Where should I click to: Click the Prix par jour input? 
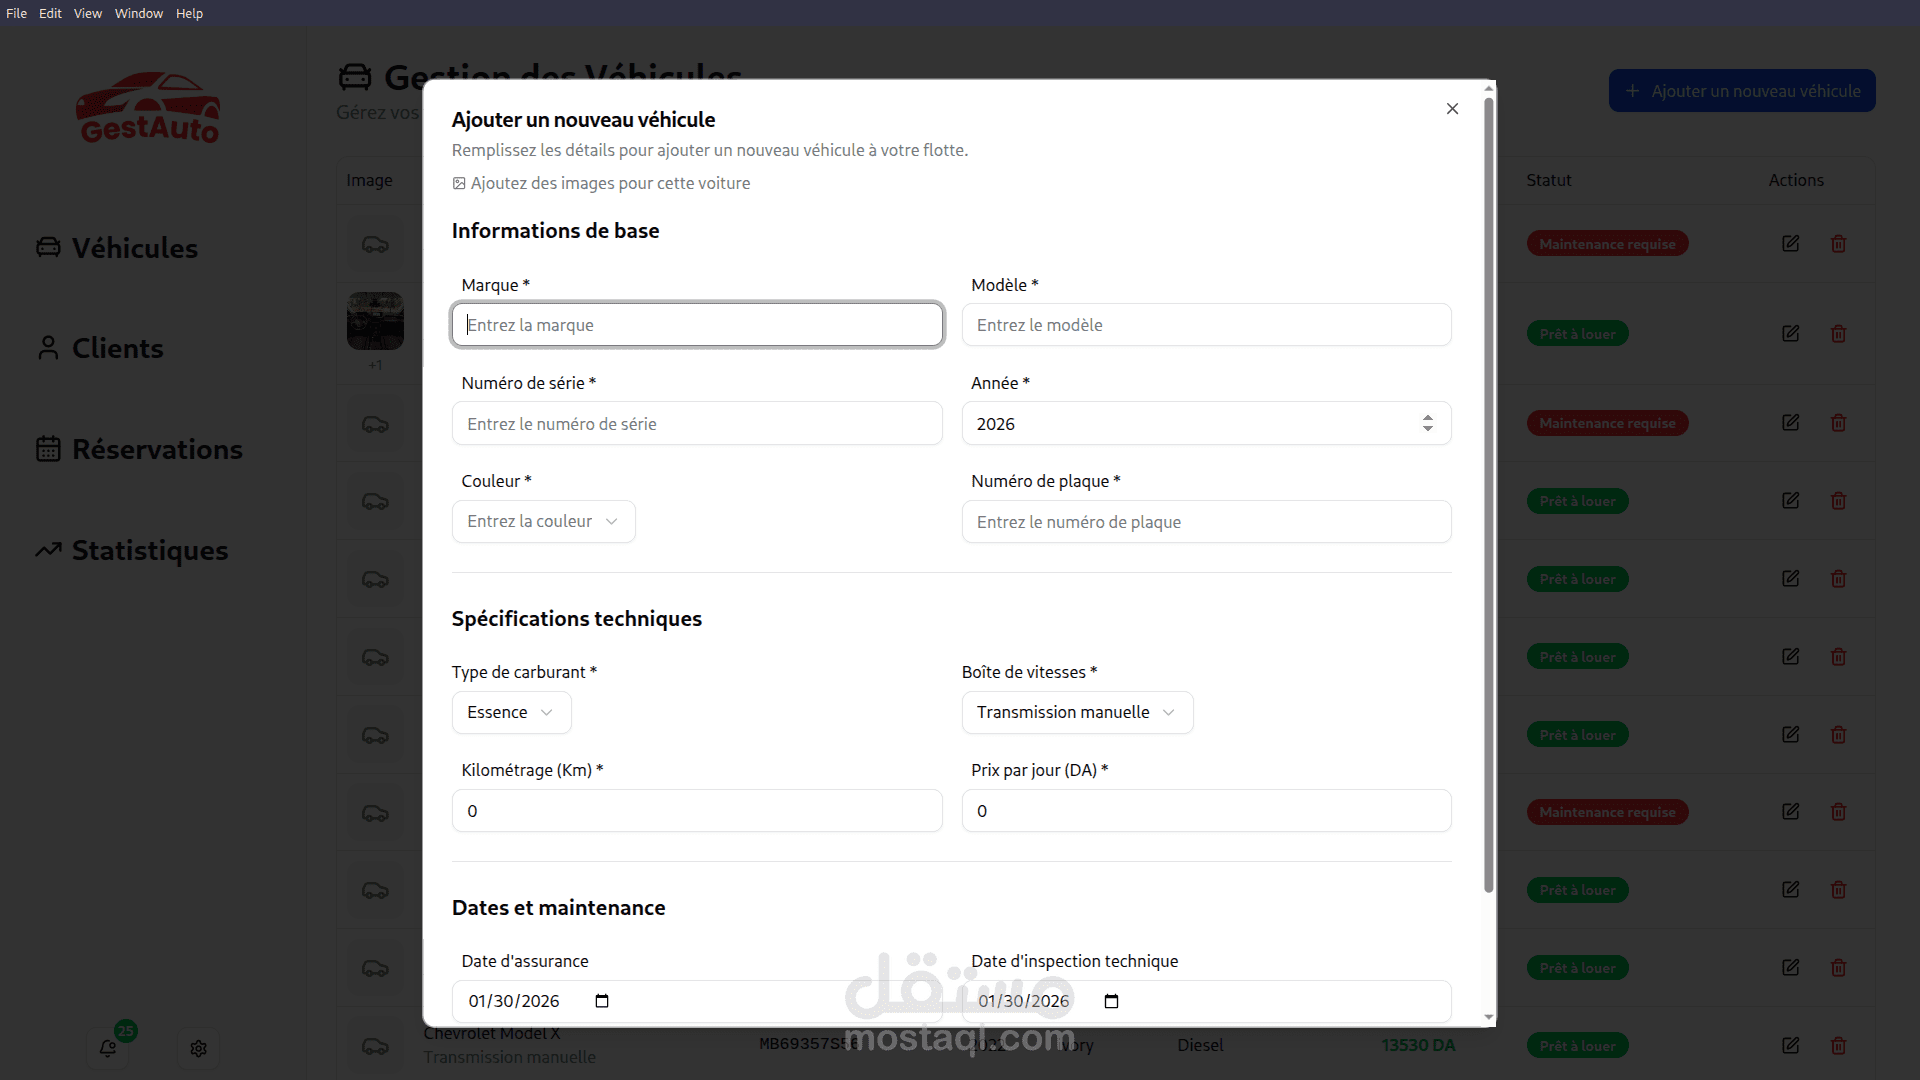tap(1206, 811)
